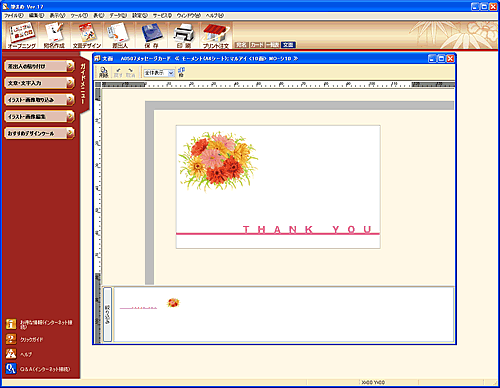Image resolution: width=500 pixels, height=388 pixels.
Task: Click the 枠 frame icon beside zoom dropdown
Action: point(181,72)
